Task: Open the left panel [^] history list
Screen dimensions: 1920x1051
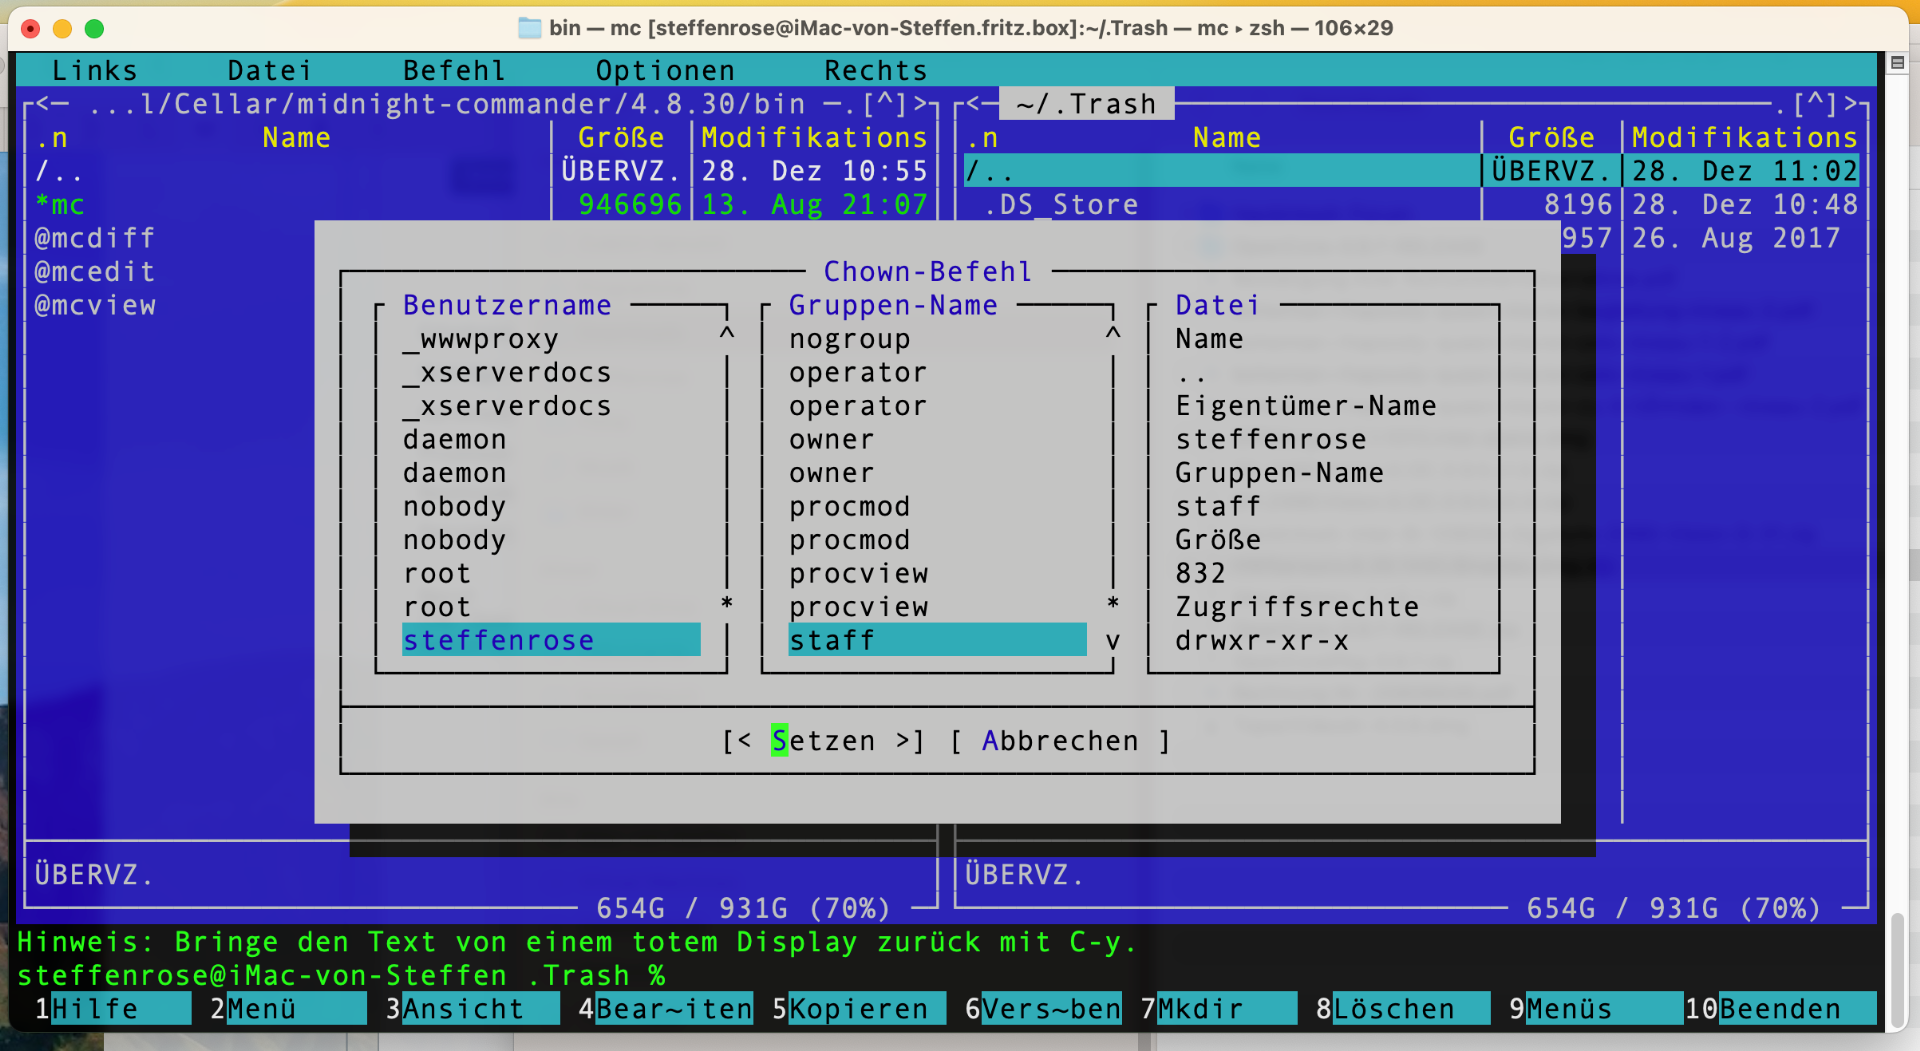Action: tap(884, 104)
